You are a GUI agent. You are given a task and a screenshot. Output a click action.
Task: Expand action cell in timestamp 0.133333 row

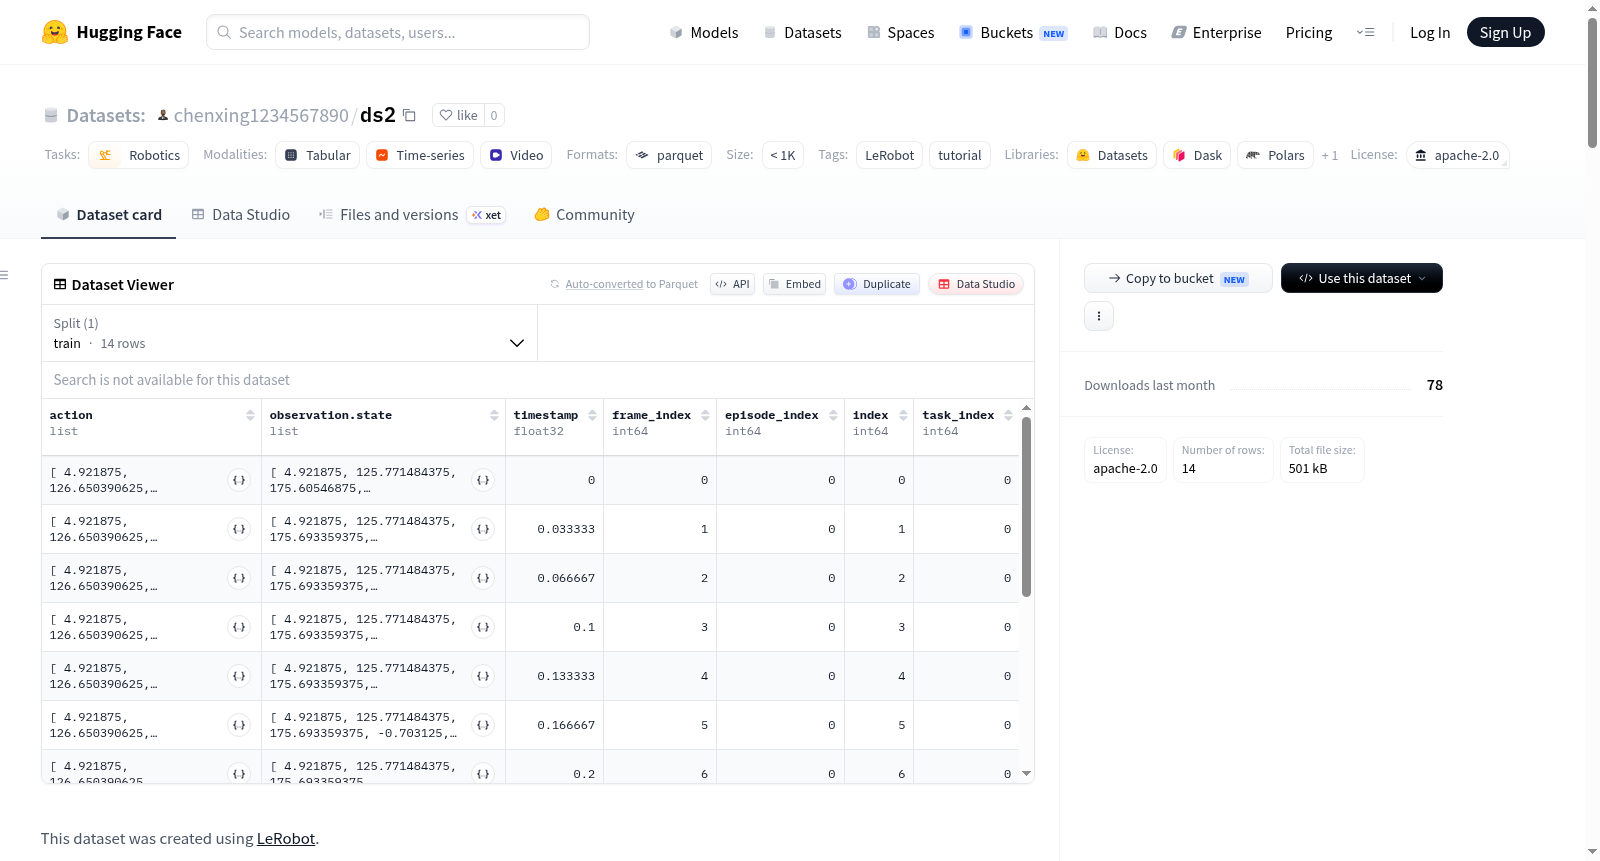tap(239, 676)
